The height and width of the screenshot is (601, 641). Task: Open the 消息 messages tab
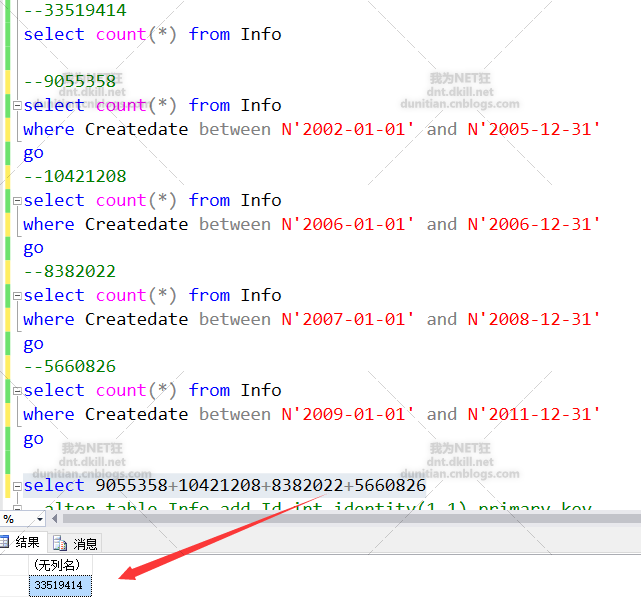click(76, 543)
